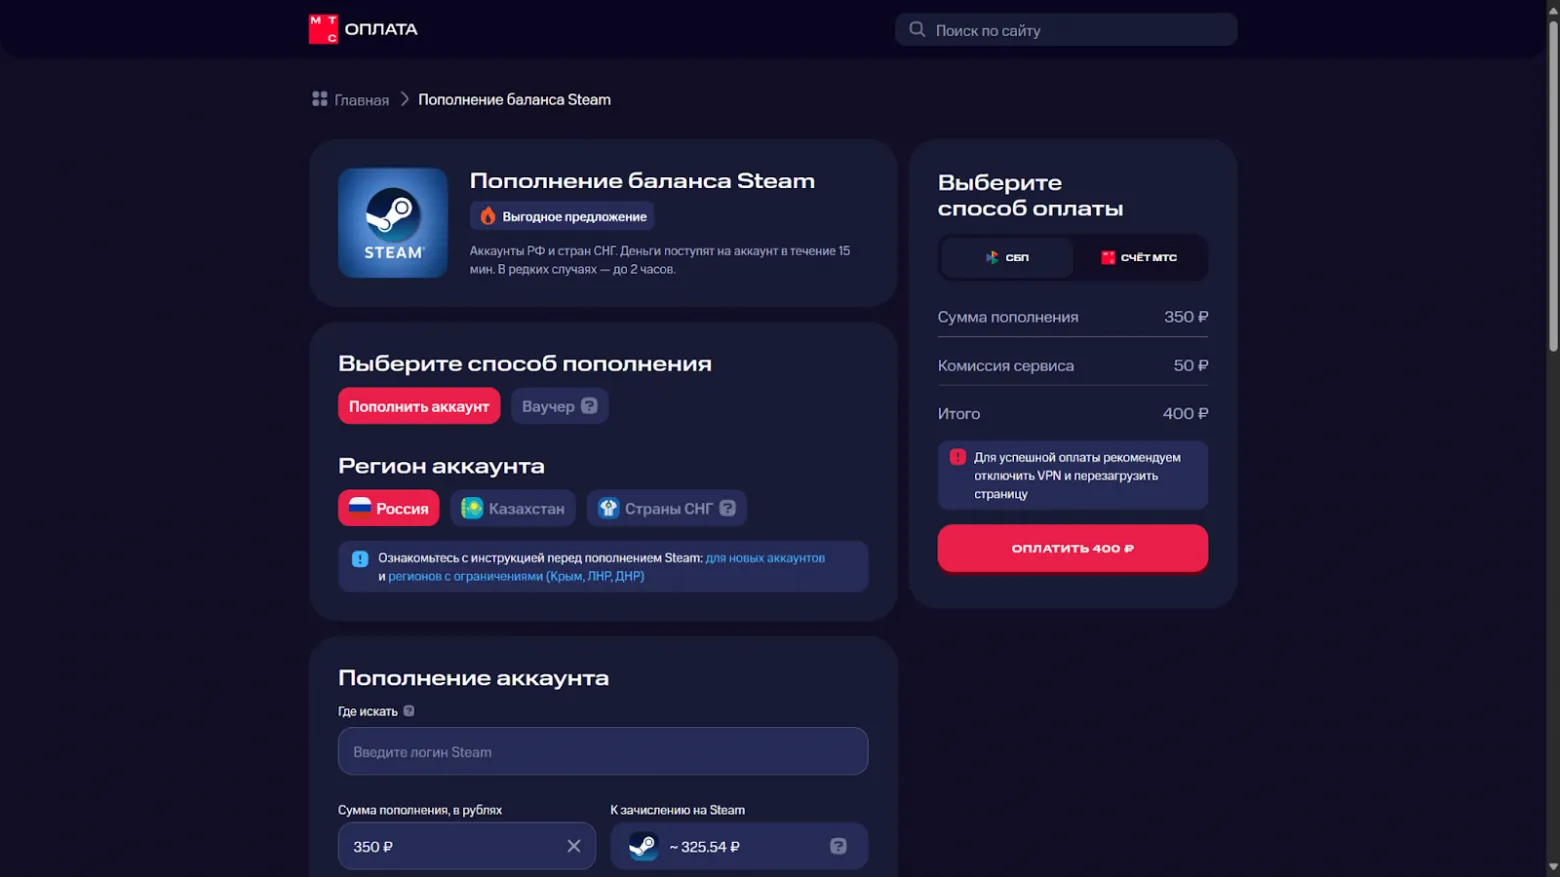Switch to the СЧЁТ МТС payment tab

[1140, 257]
